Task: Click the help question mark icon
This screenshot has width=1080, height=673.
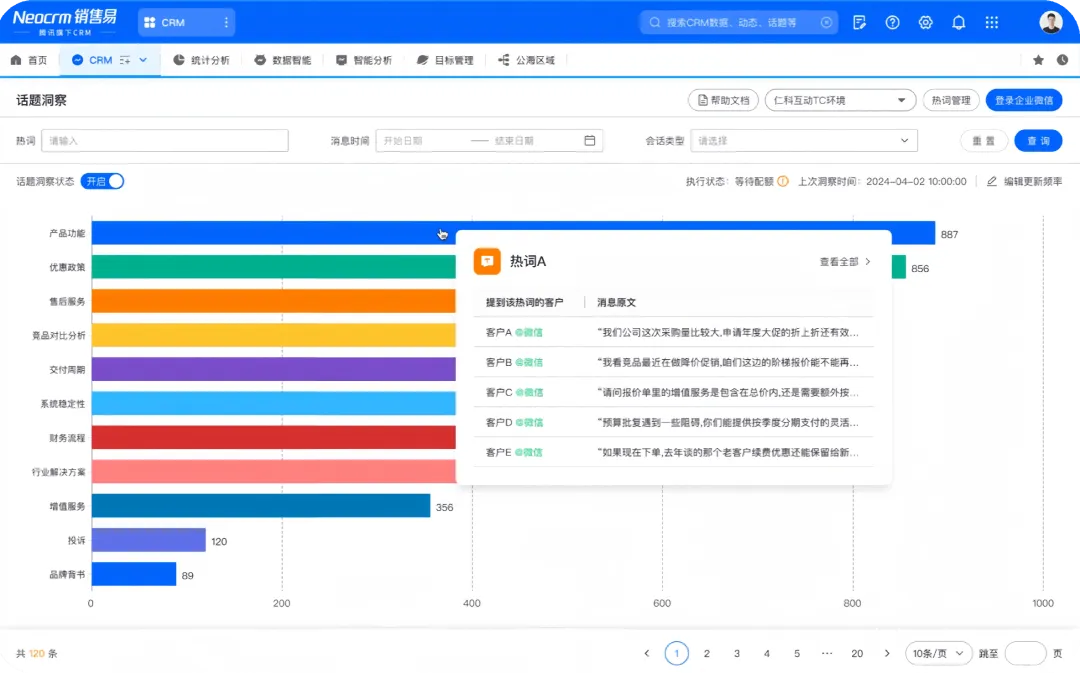Action: (893, 22)
